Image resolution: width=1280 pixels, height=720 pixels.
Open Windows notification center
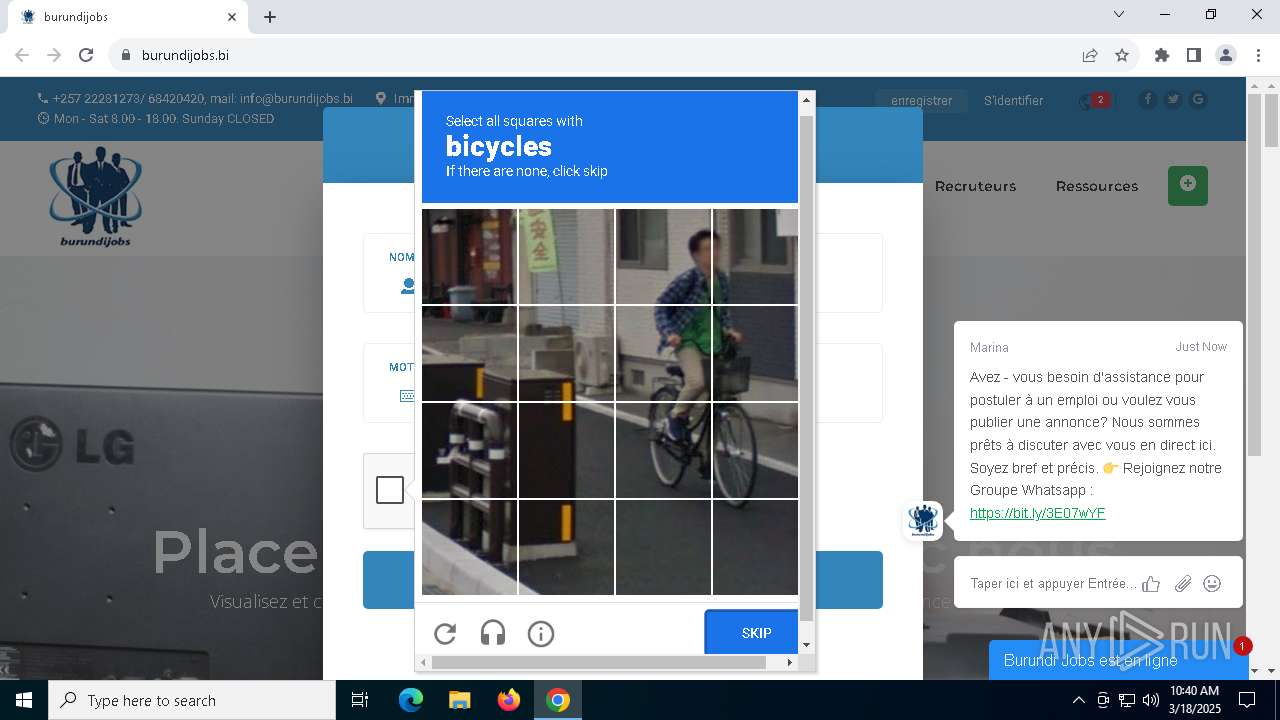coord(1247,700)
